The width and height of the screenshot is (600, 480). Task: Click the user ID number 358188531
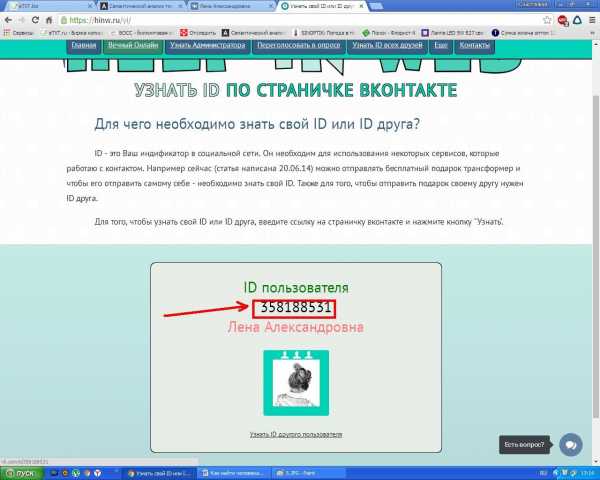294,309
